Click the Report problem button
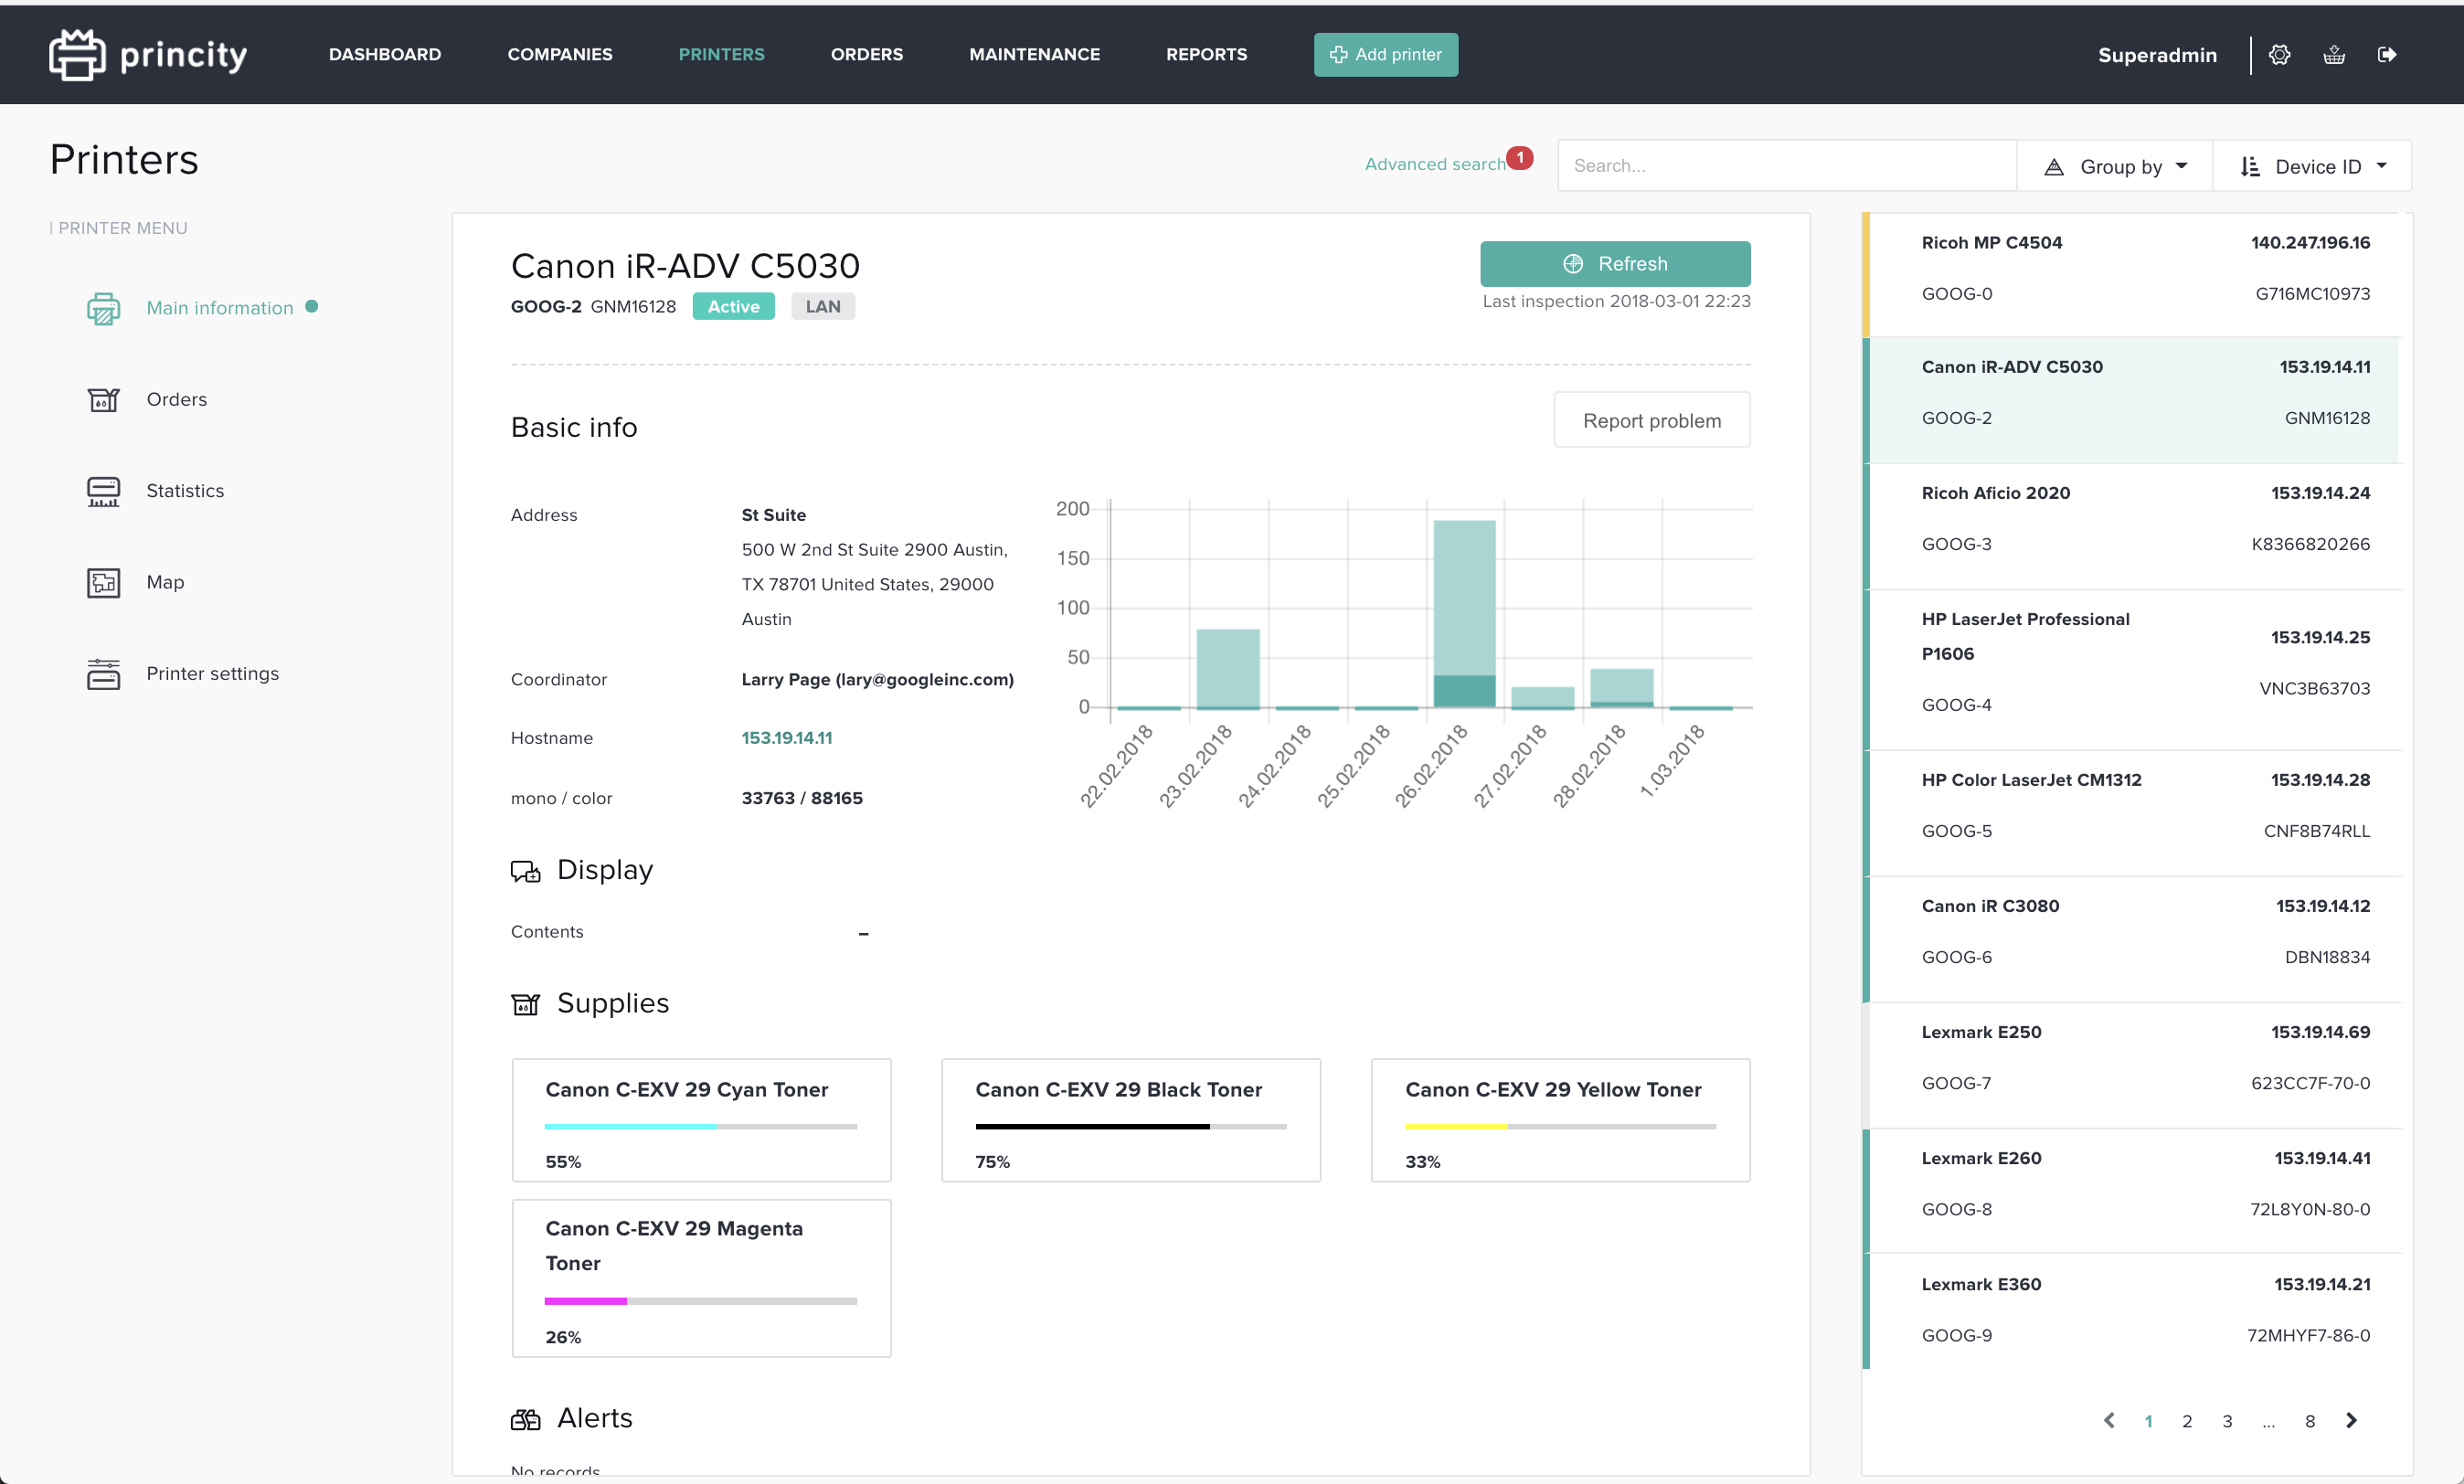This screenshot has width=2464, height=1484. point(1651,421)
